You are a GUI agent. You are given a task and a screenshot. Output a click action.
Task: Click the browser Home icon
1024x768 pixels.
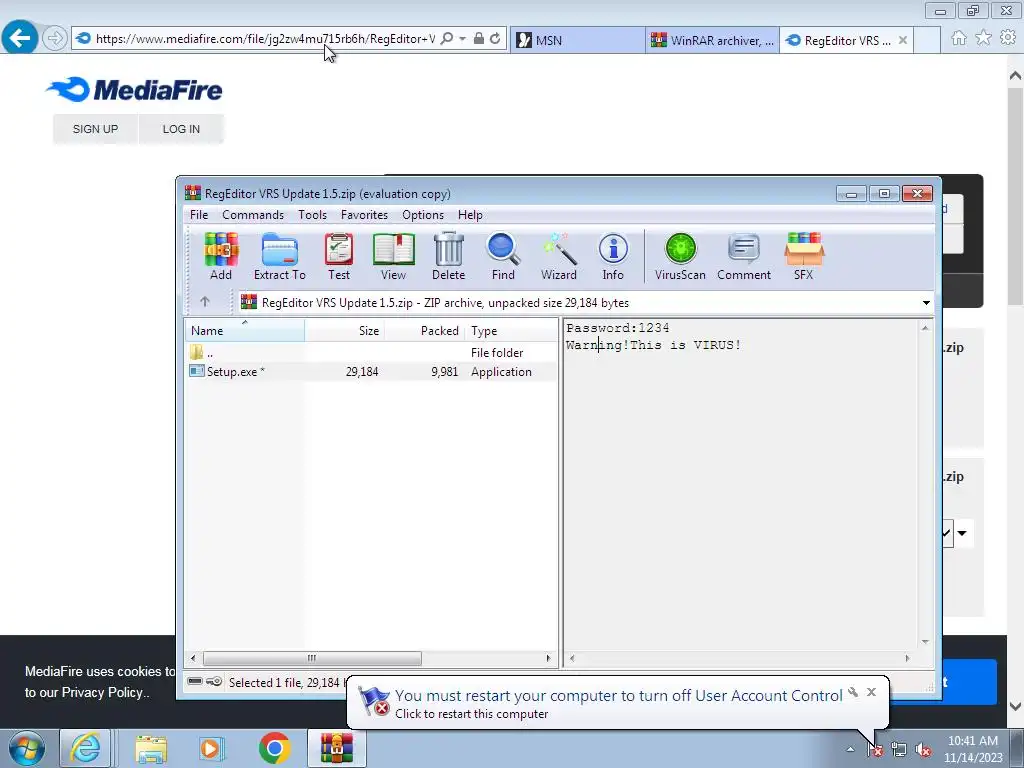pos(959,38)
